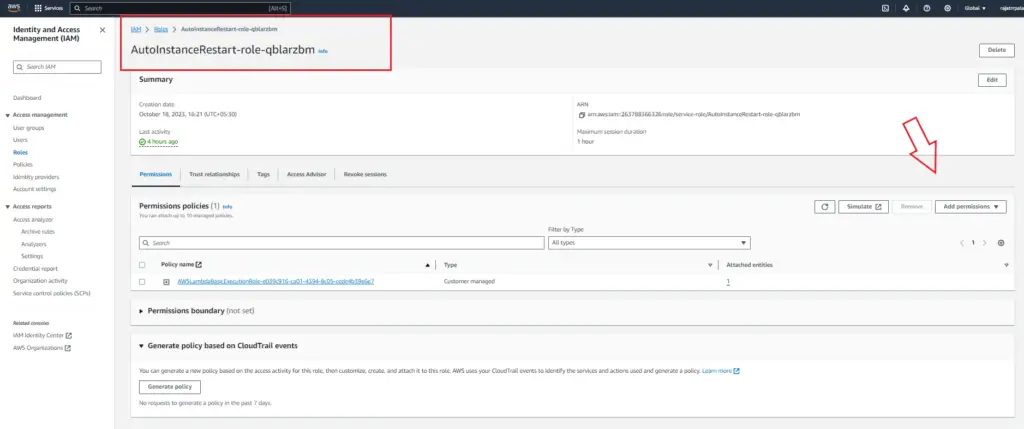Open Info link next to role name

tap(323, 51)
